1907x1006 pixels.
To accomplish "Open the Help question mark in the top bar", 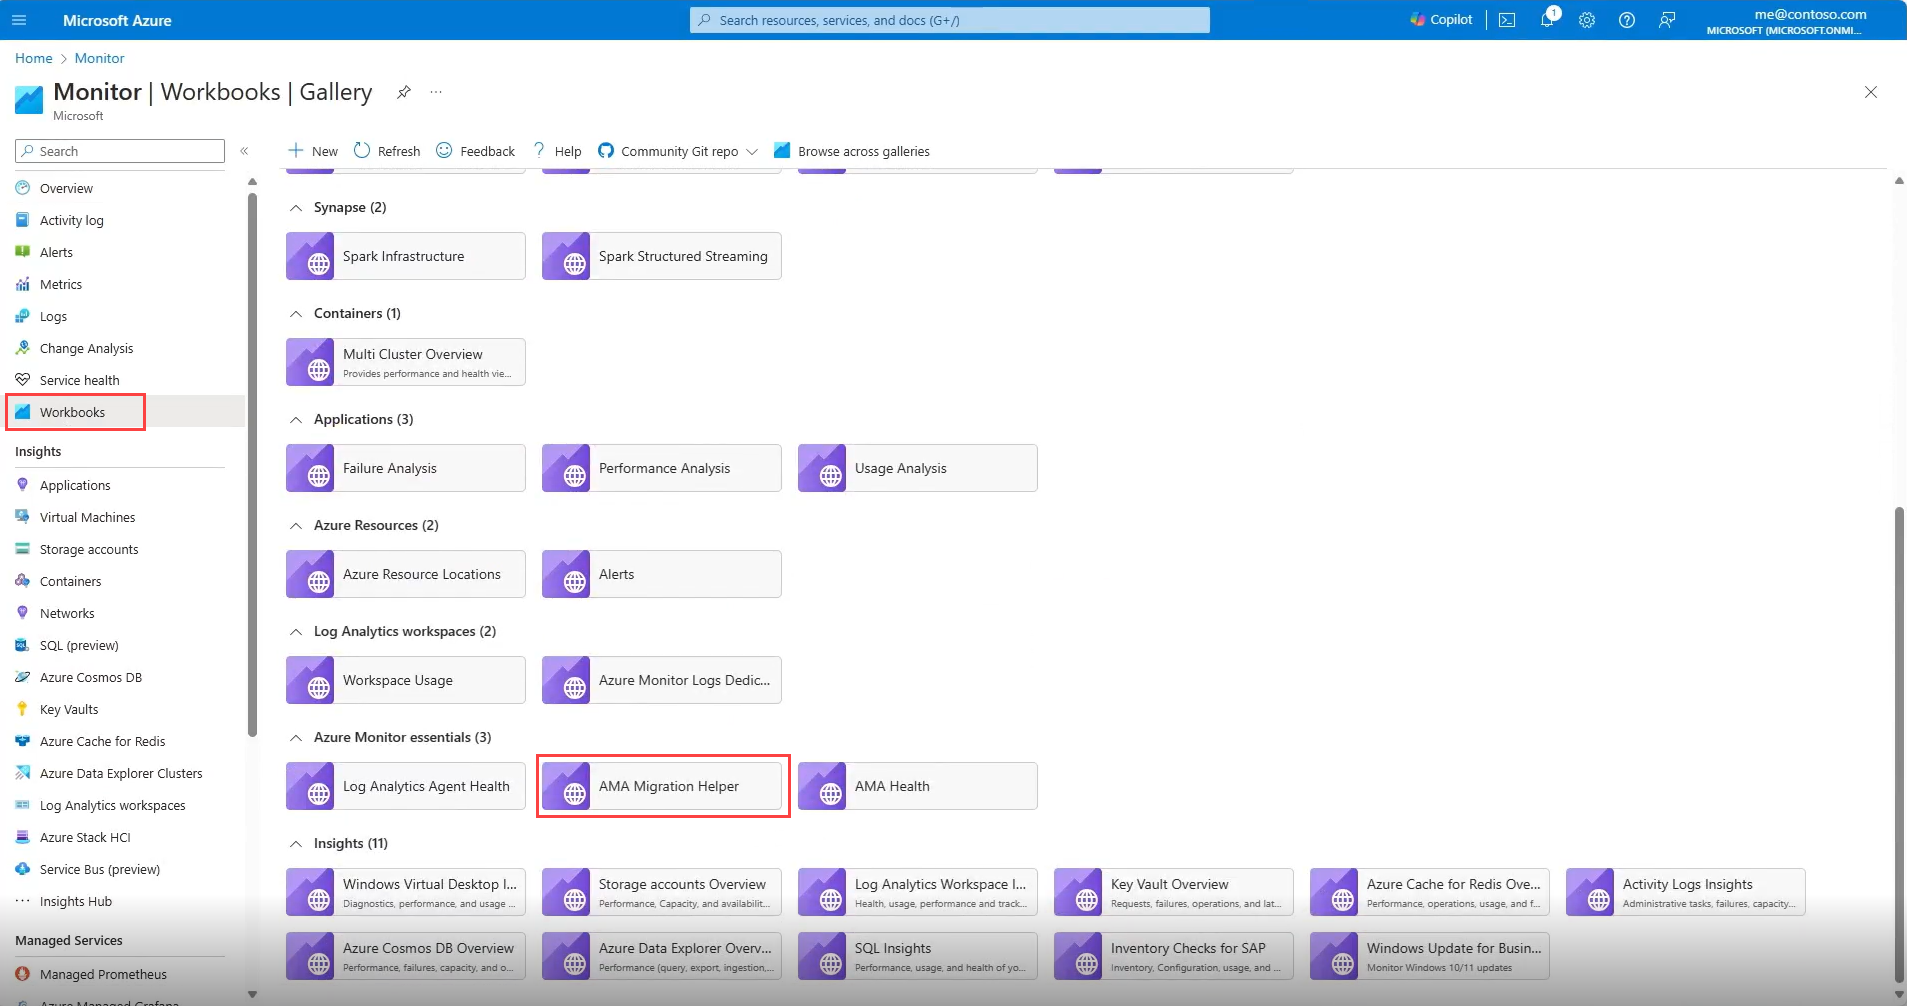I will tap(1627, 20).
